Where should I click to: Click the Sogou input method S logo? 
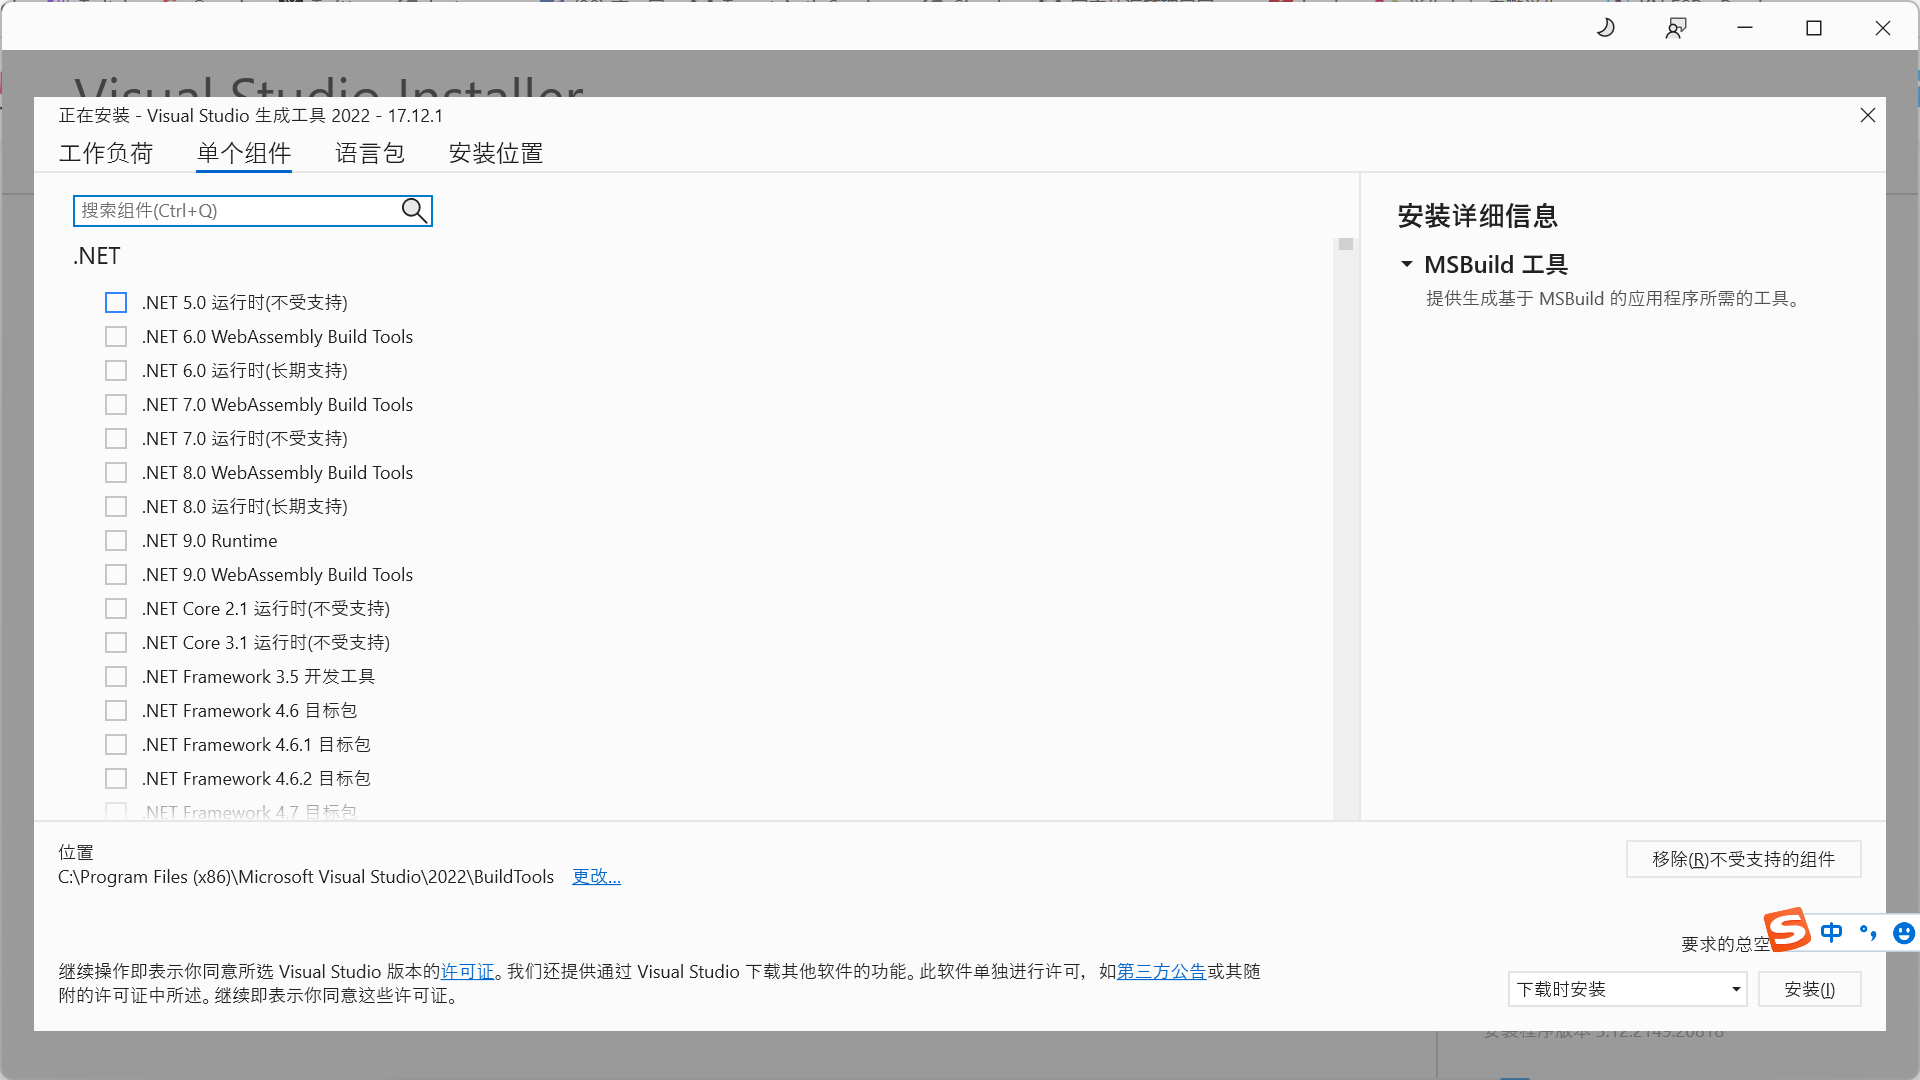click(x=1787, y=929)
